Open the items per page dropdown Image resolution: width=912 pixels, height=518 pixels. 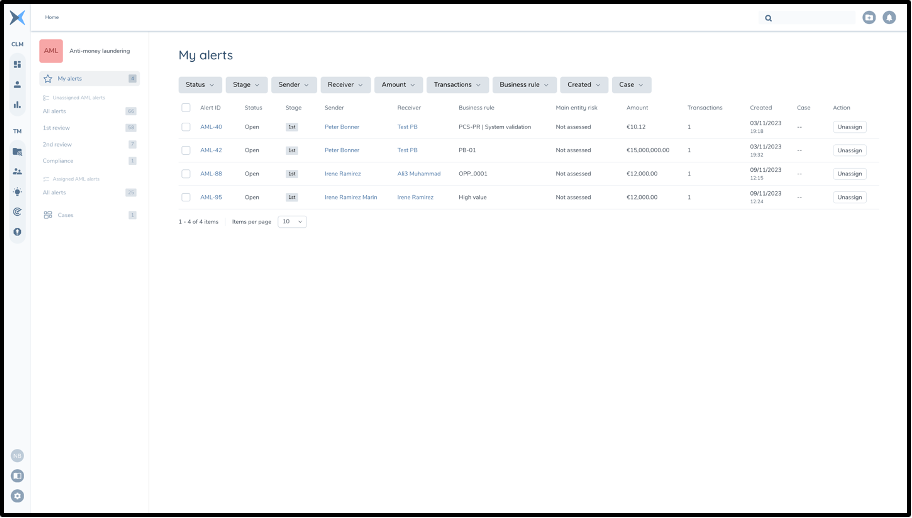pyautogui.click(x=292, y=221)
